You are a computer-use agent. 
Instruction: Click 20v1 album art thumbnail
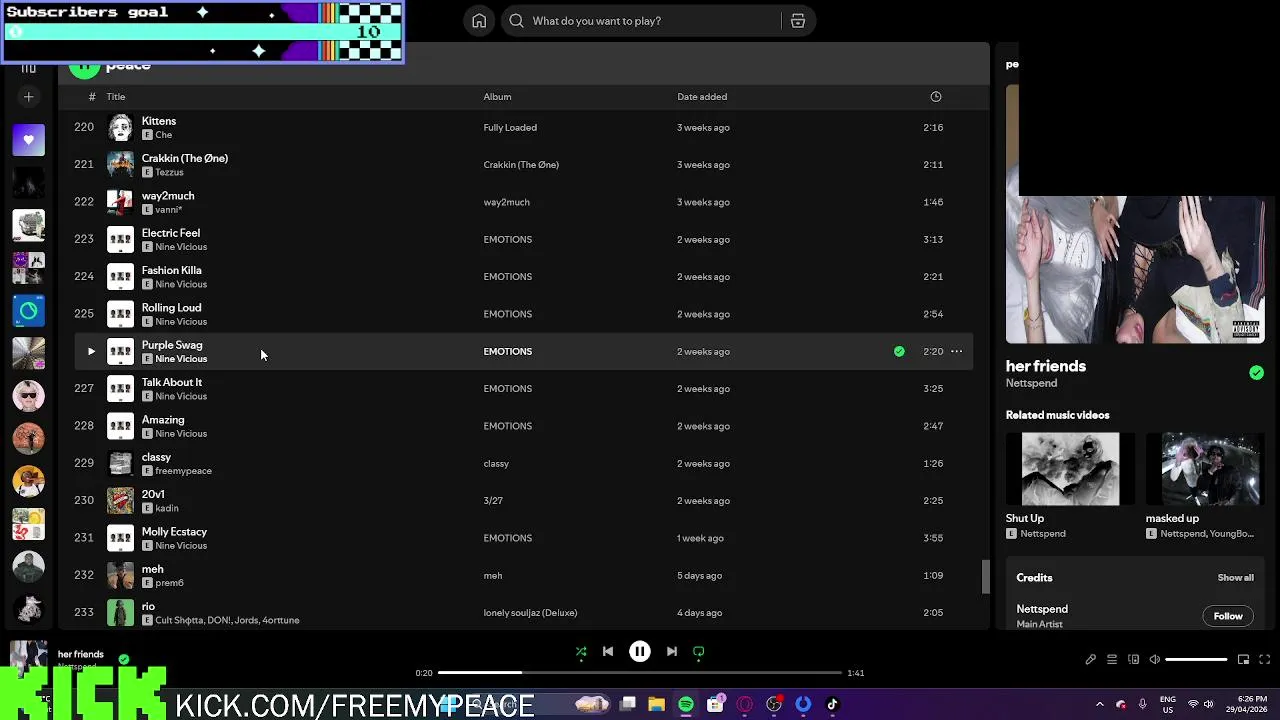pos(120,500)
